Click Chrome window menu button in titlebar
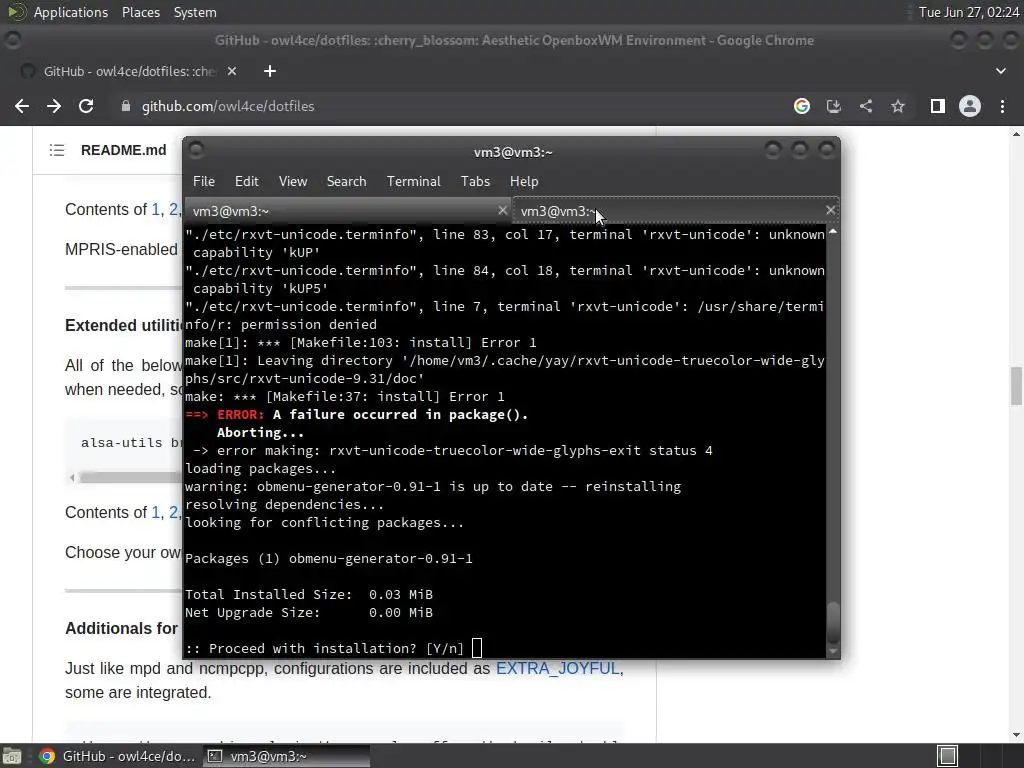The height and width of the screenshot is (768, 1024). coord(12,40)
